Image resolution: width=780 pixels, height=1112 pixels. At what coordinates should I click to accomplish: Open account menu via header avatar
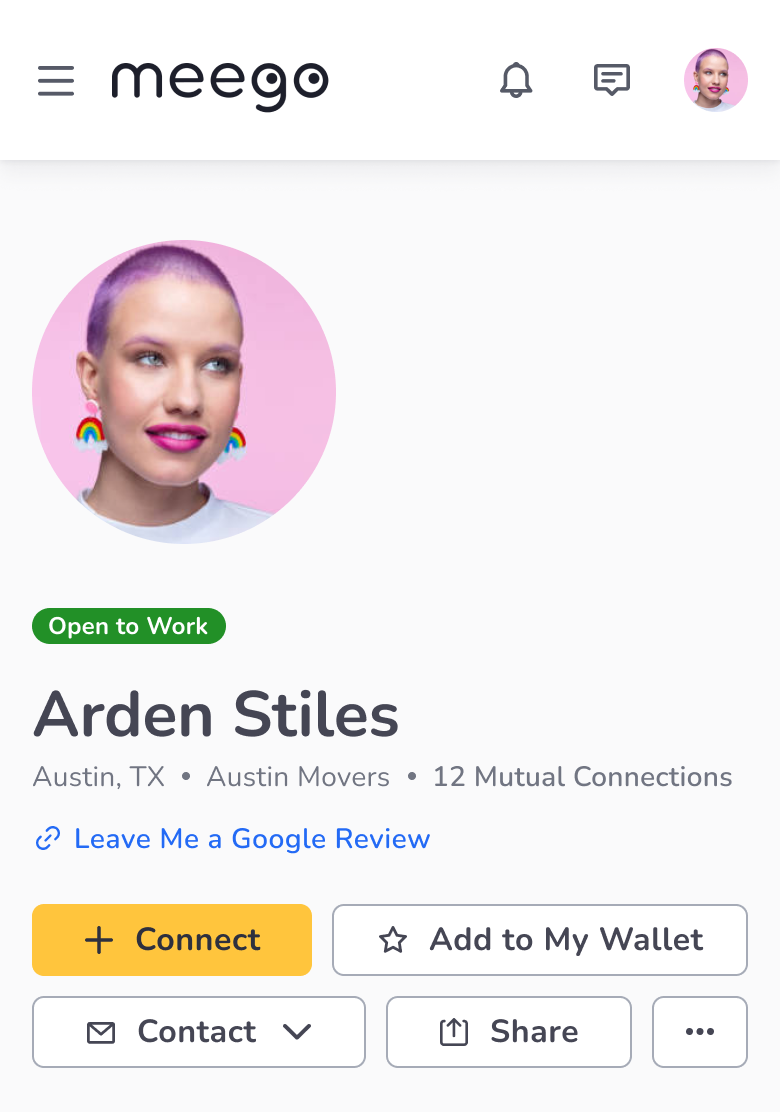pos(715,80)
